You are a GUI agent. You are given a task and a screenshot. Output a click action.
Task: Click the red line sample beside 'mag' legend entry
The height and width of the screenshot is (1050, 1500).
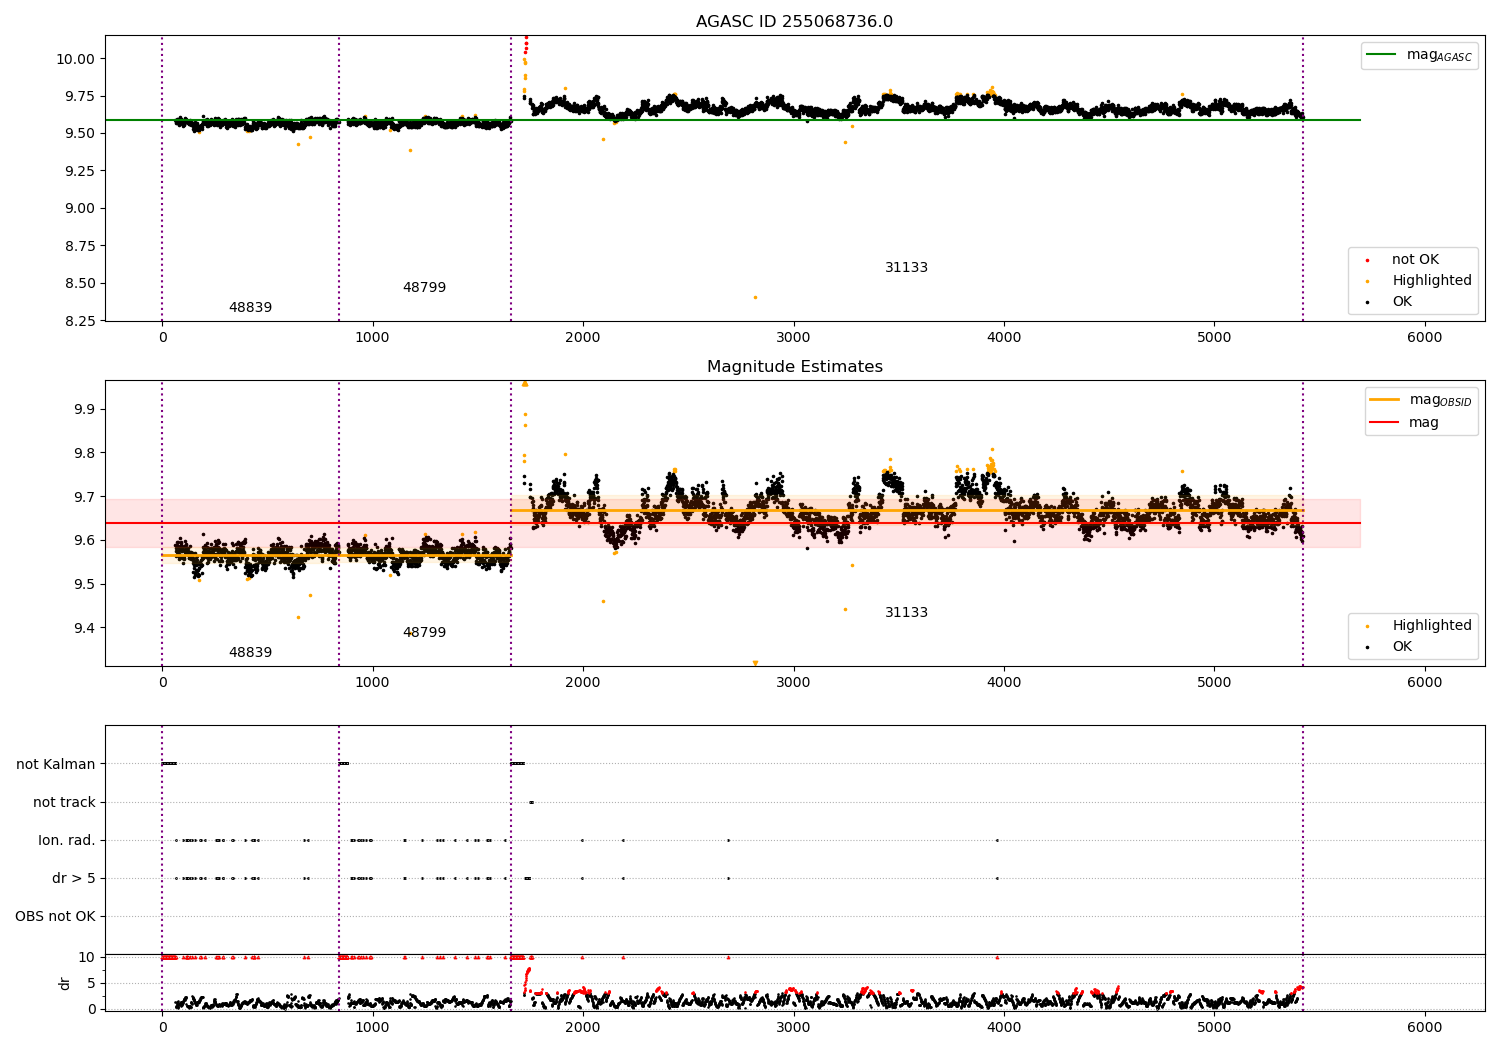point(1384,423)
